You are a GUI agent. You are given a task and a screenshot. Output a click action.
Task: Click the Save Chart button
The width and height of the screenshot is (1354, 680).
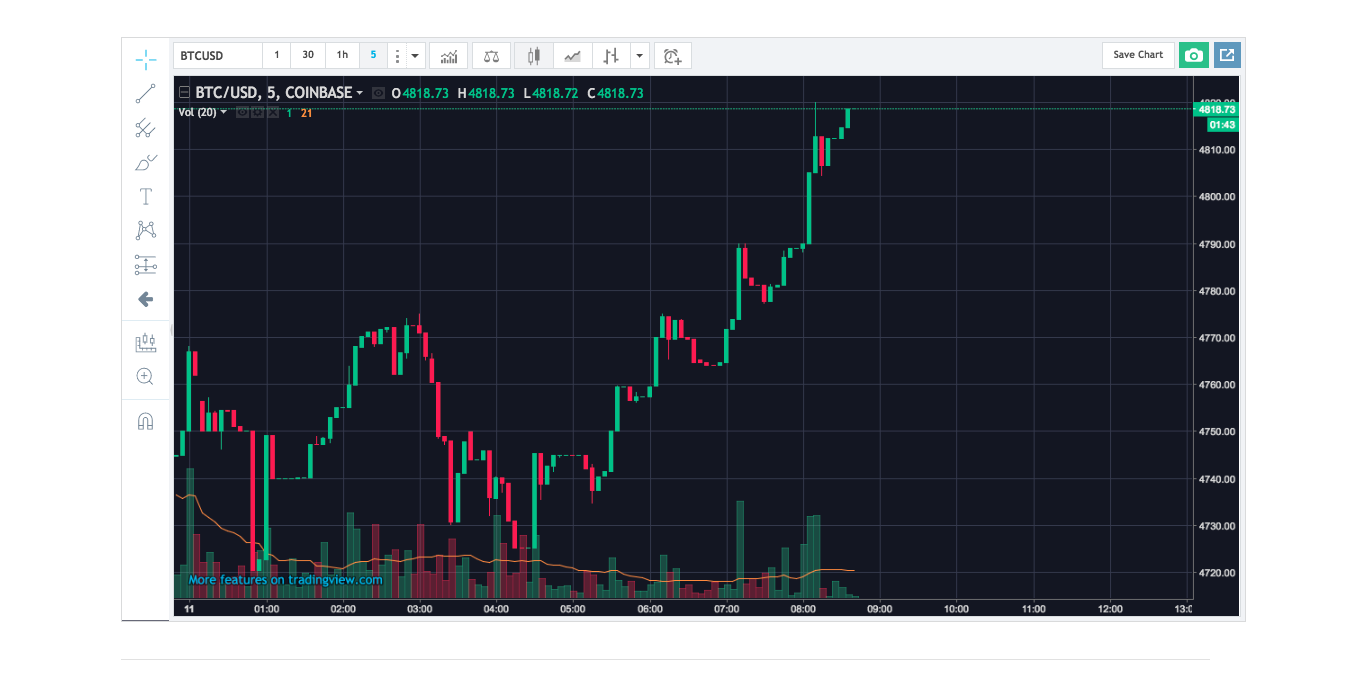tap(1138, 55)
